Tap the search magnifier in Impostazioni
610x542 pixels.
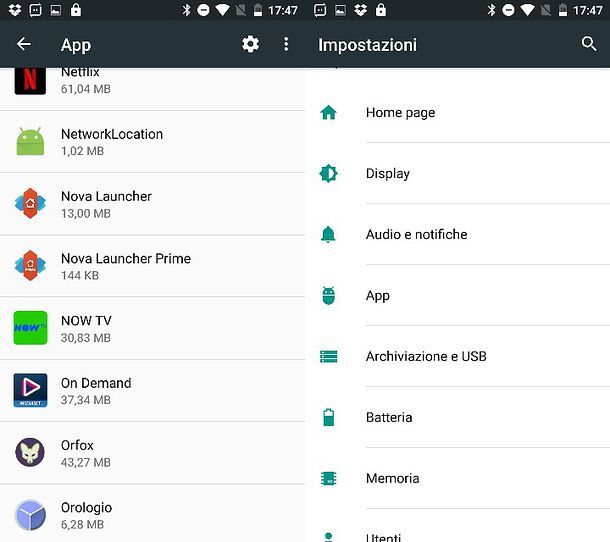click(x=589, y=44)
